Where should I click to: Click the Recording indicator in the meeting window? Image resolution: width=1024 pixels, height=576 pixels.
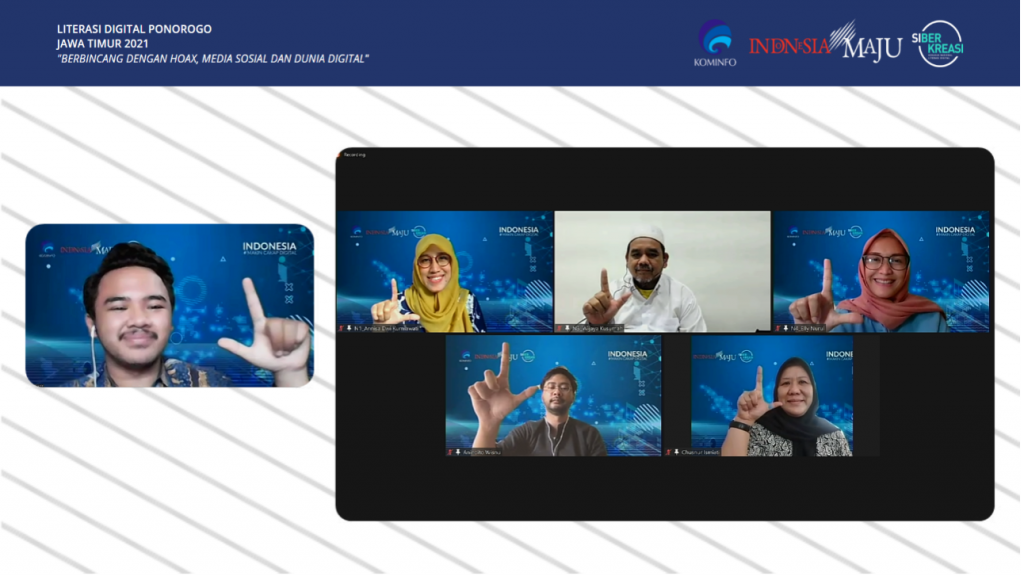click(x=354, y=155)
